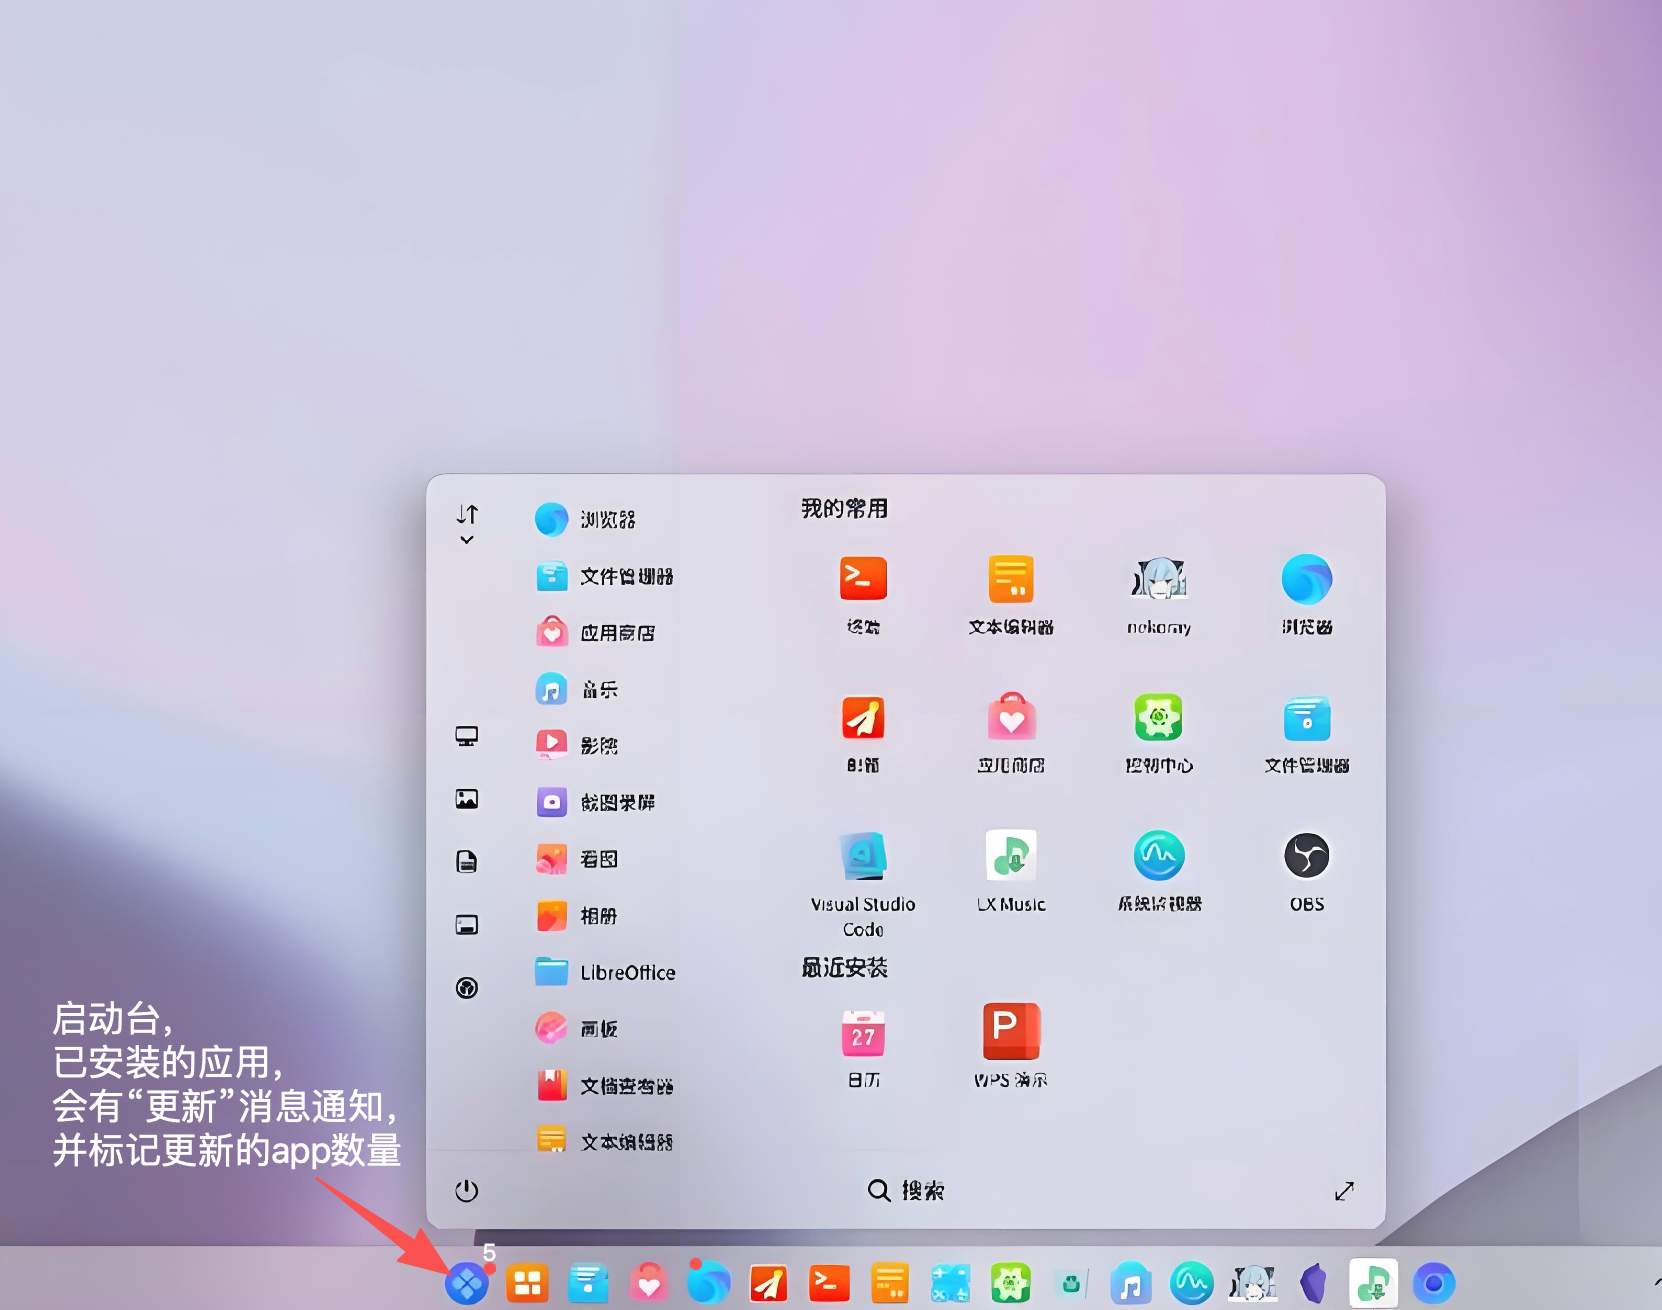This screenshot has height=1310, width=1662.
Task: Open the orange multitasking view dock icon
Action: coord(527,1283)
